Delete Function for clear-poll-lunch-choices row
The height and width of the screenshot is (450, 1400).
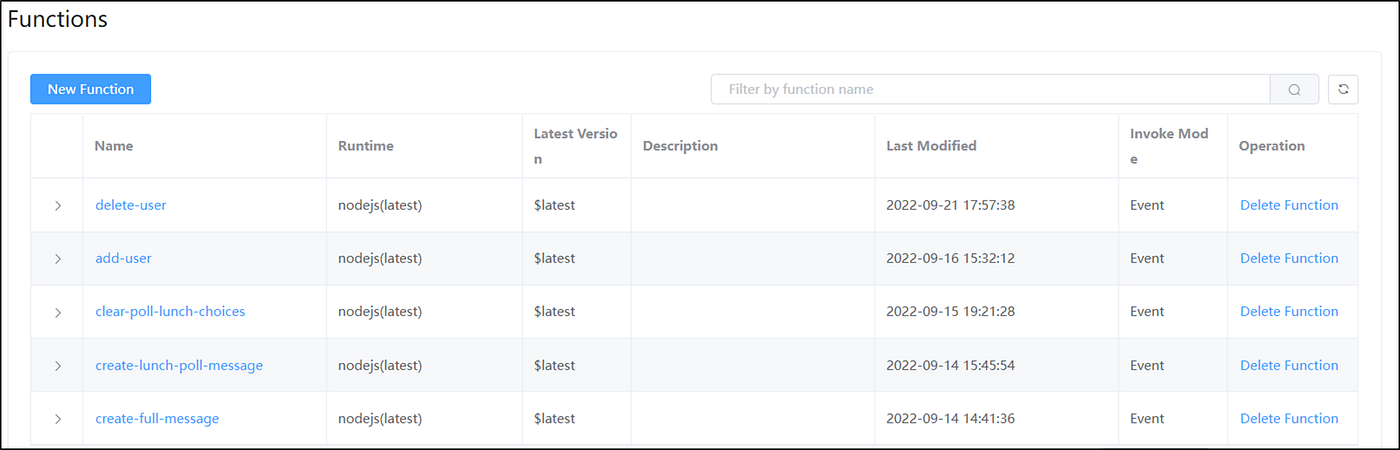1289,311
